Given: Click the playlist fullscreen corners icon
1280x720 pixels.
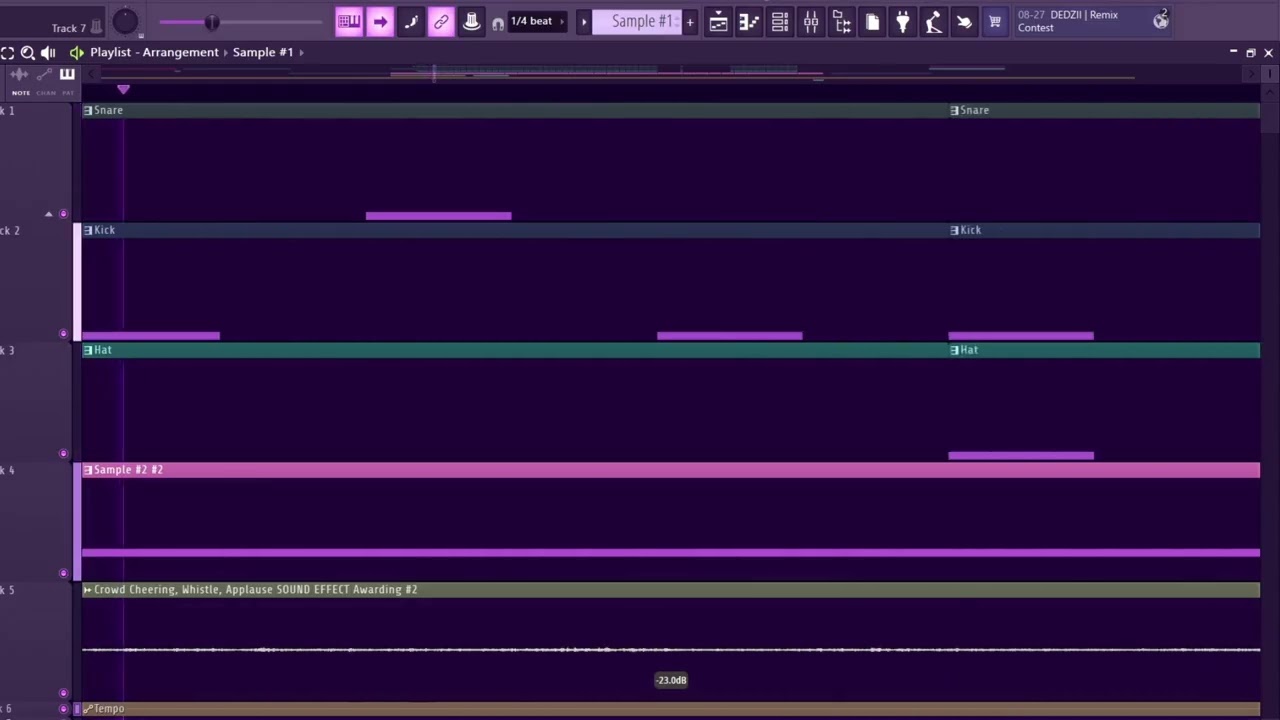Looking at the screenshot, I should (x=8, y=52).
